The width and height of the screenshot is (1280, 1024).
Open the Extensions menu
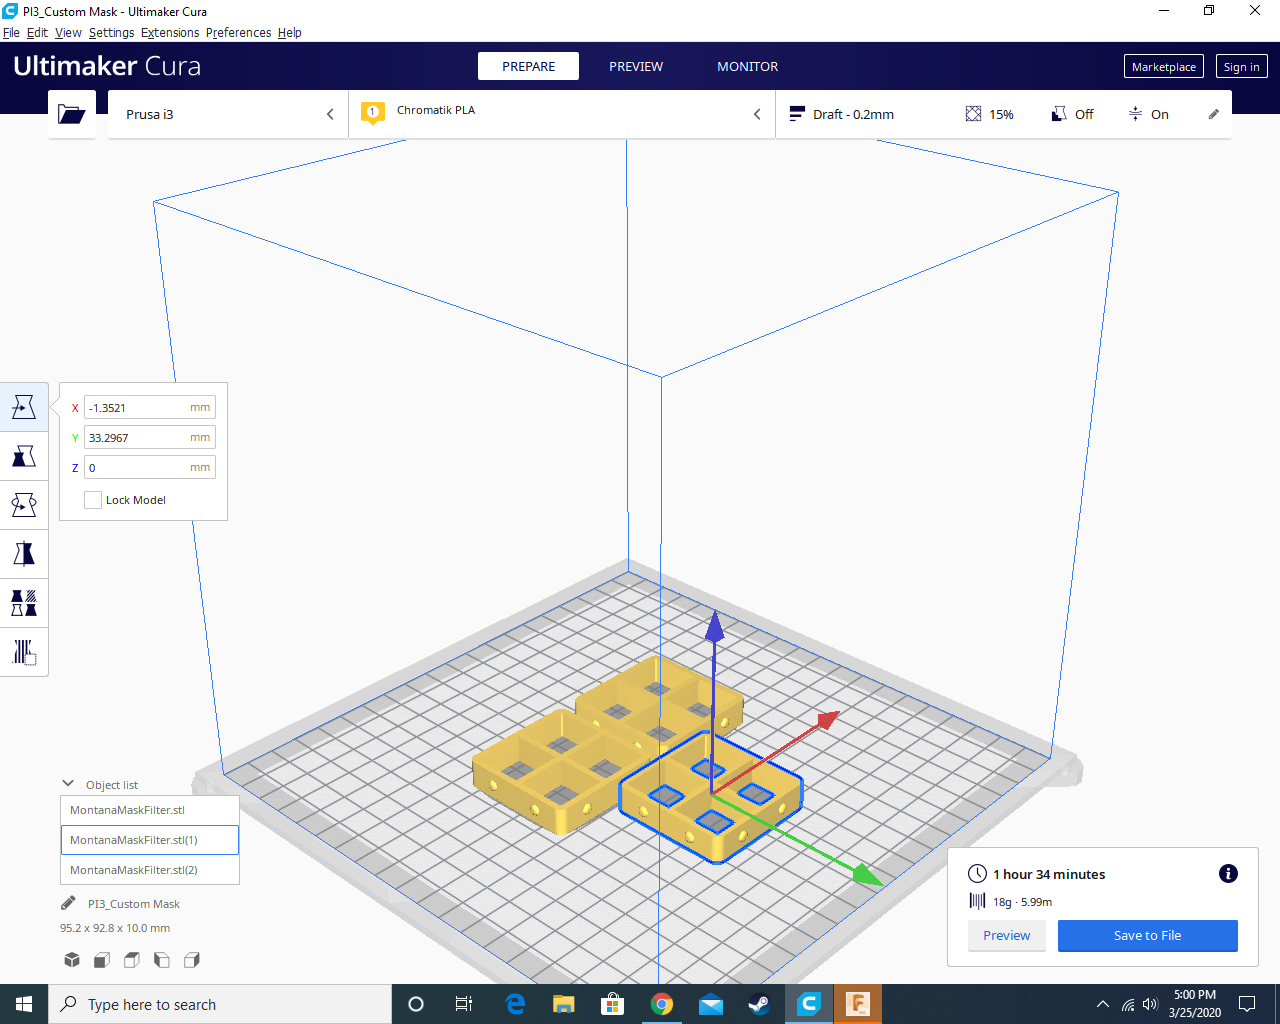click(170, 32)
